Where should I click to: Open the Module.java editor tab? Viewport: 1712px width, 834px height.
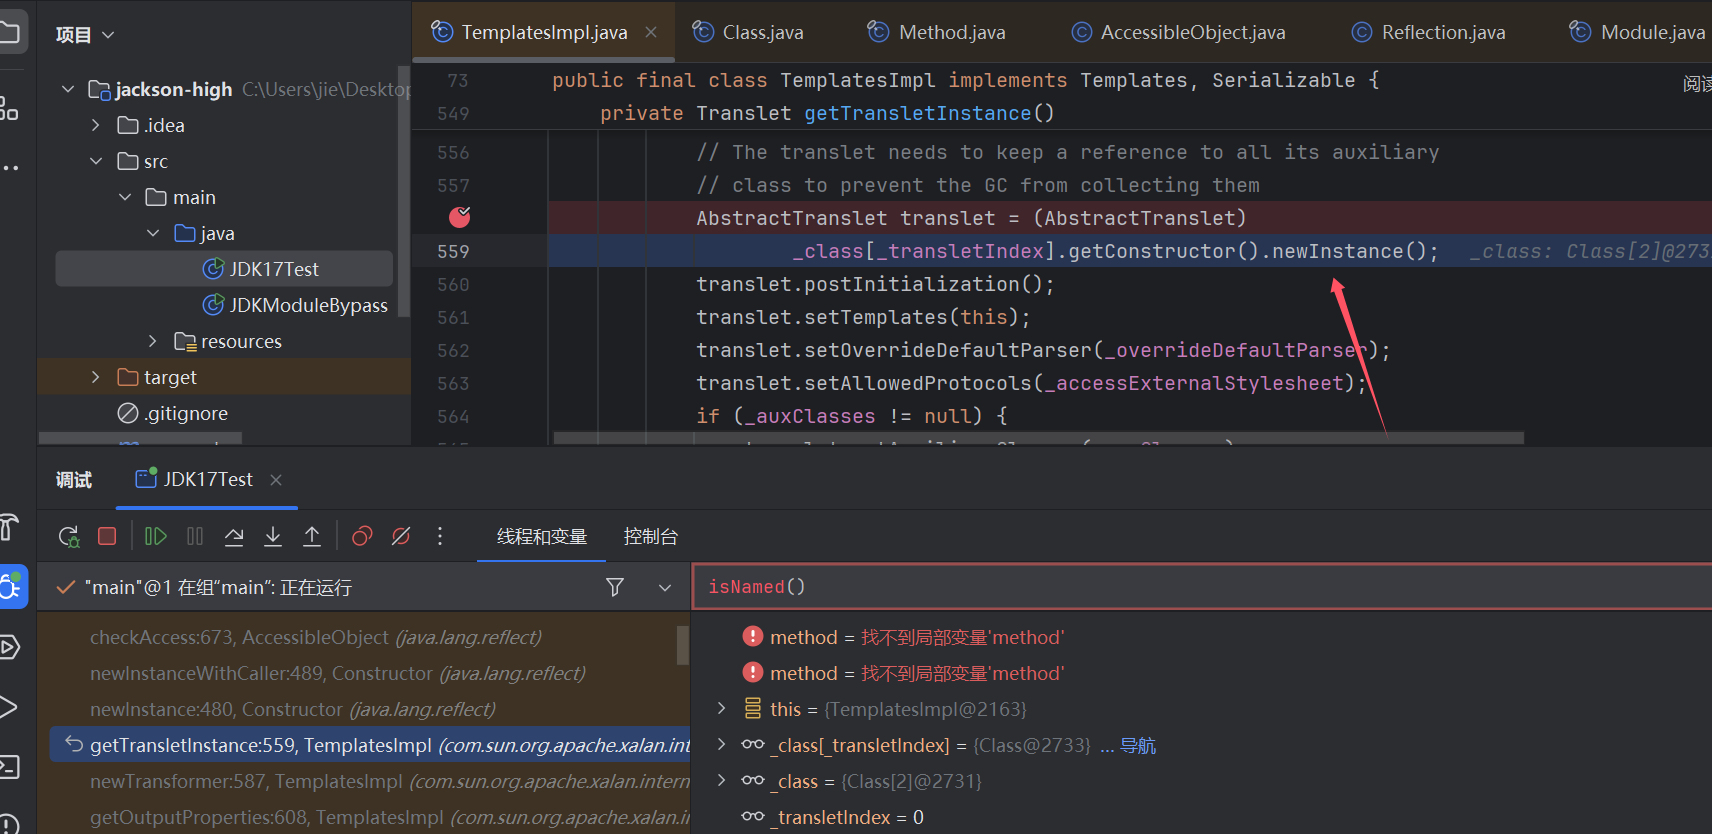pos(1638,33)
